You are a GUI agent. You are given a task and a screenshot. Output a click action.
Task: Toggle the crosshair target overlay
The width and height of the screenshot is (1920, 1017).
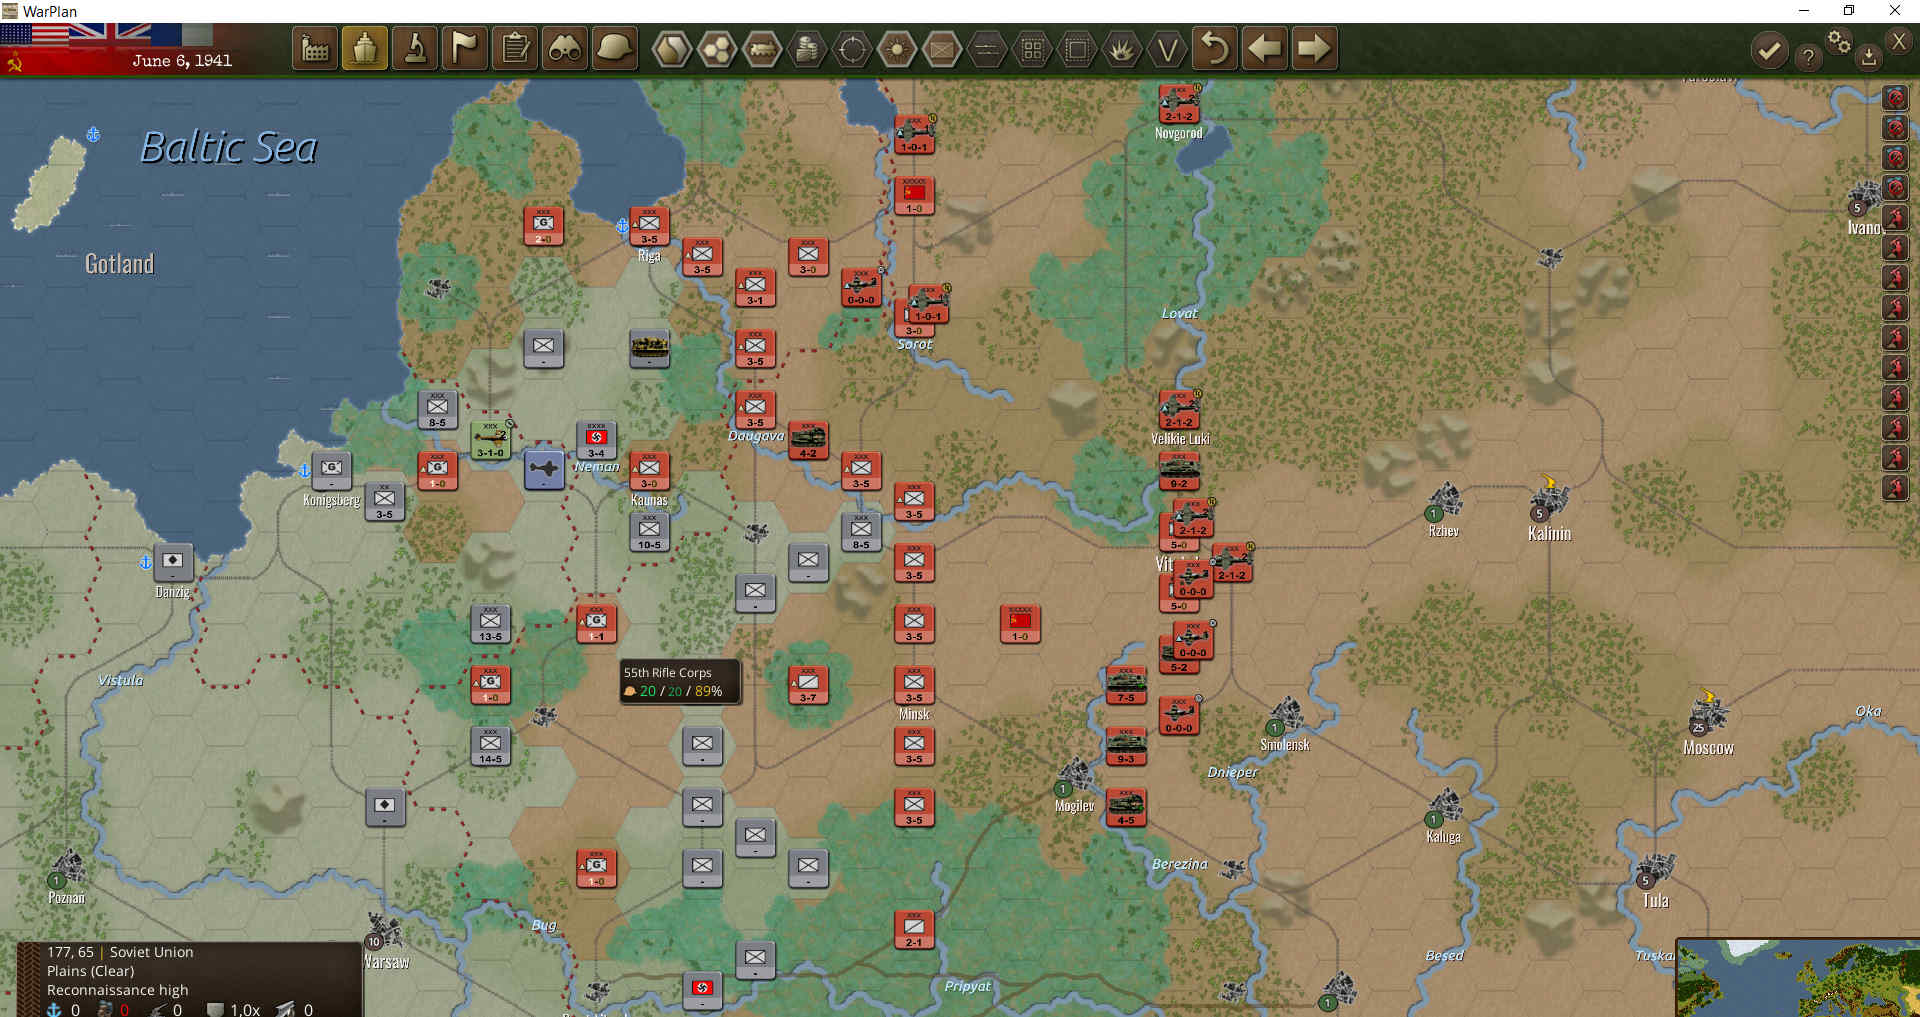[x=852, y=49]
